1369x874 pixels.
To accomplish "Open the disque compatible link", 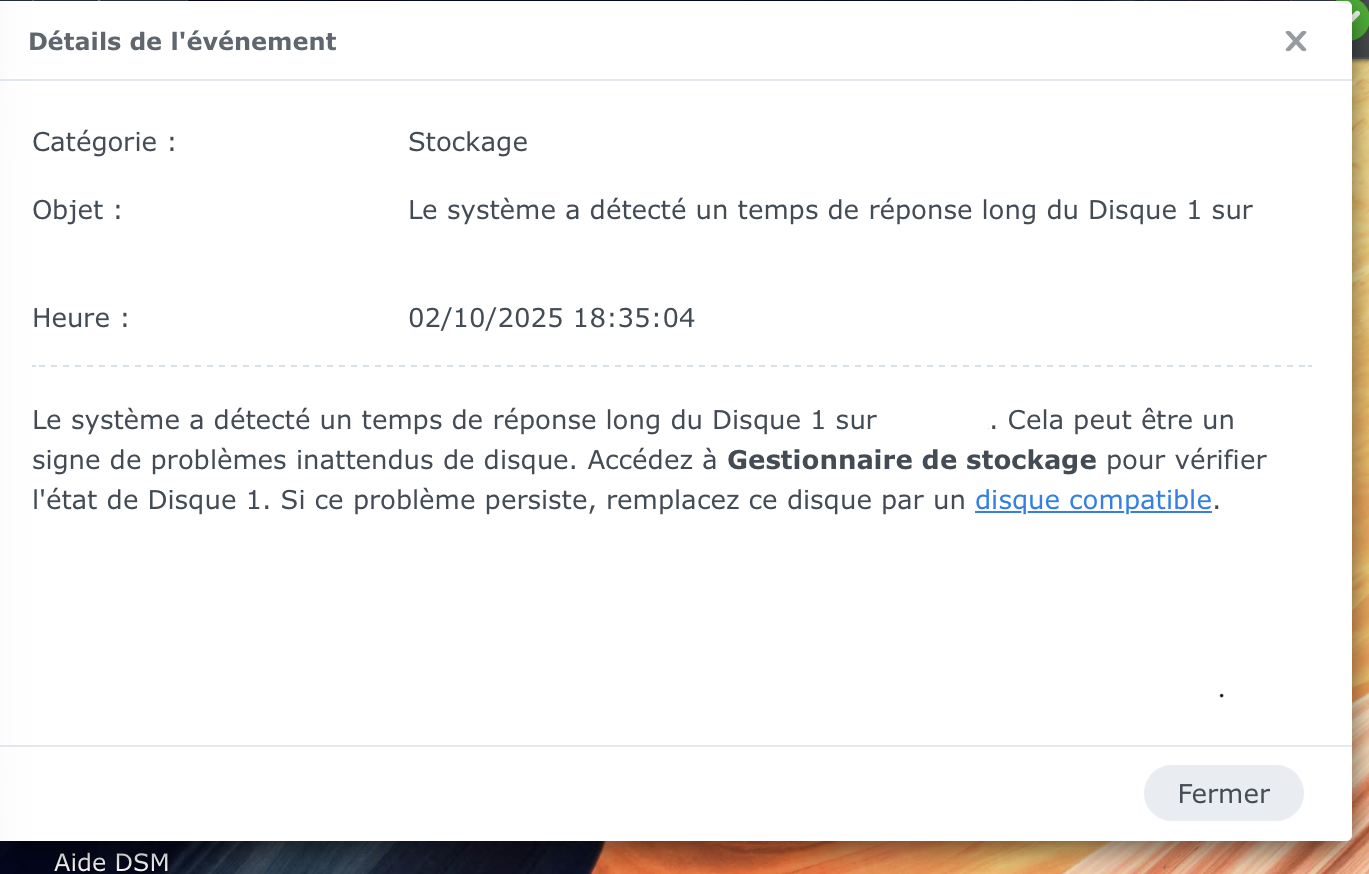I will pos(1093,500).
